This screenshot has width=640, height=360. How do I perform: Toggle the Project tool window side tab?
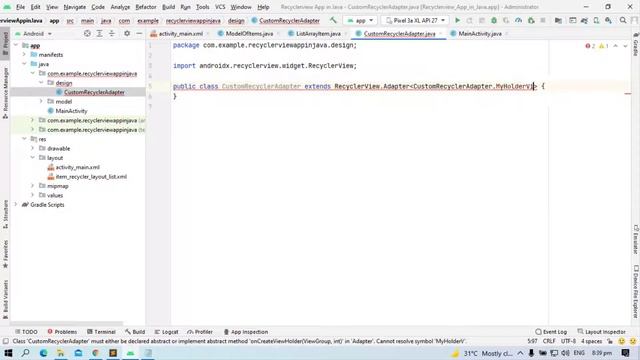click(x=5, y=43)
